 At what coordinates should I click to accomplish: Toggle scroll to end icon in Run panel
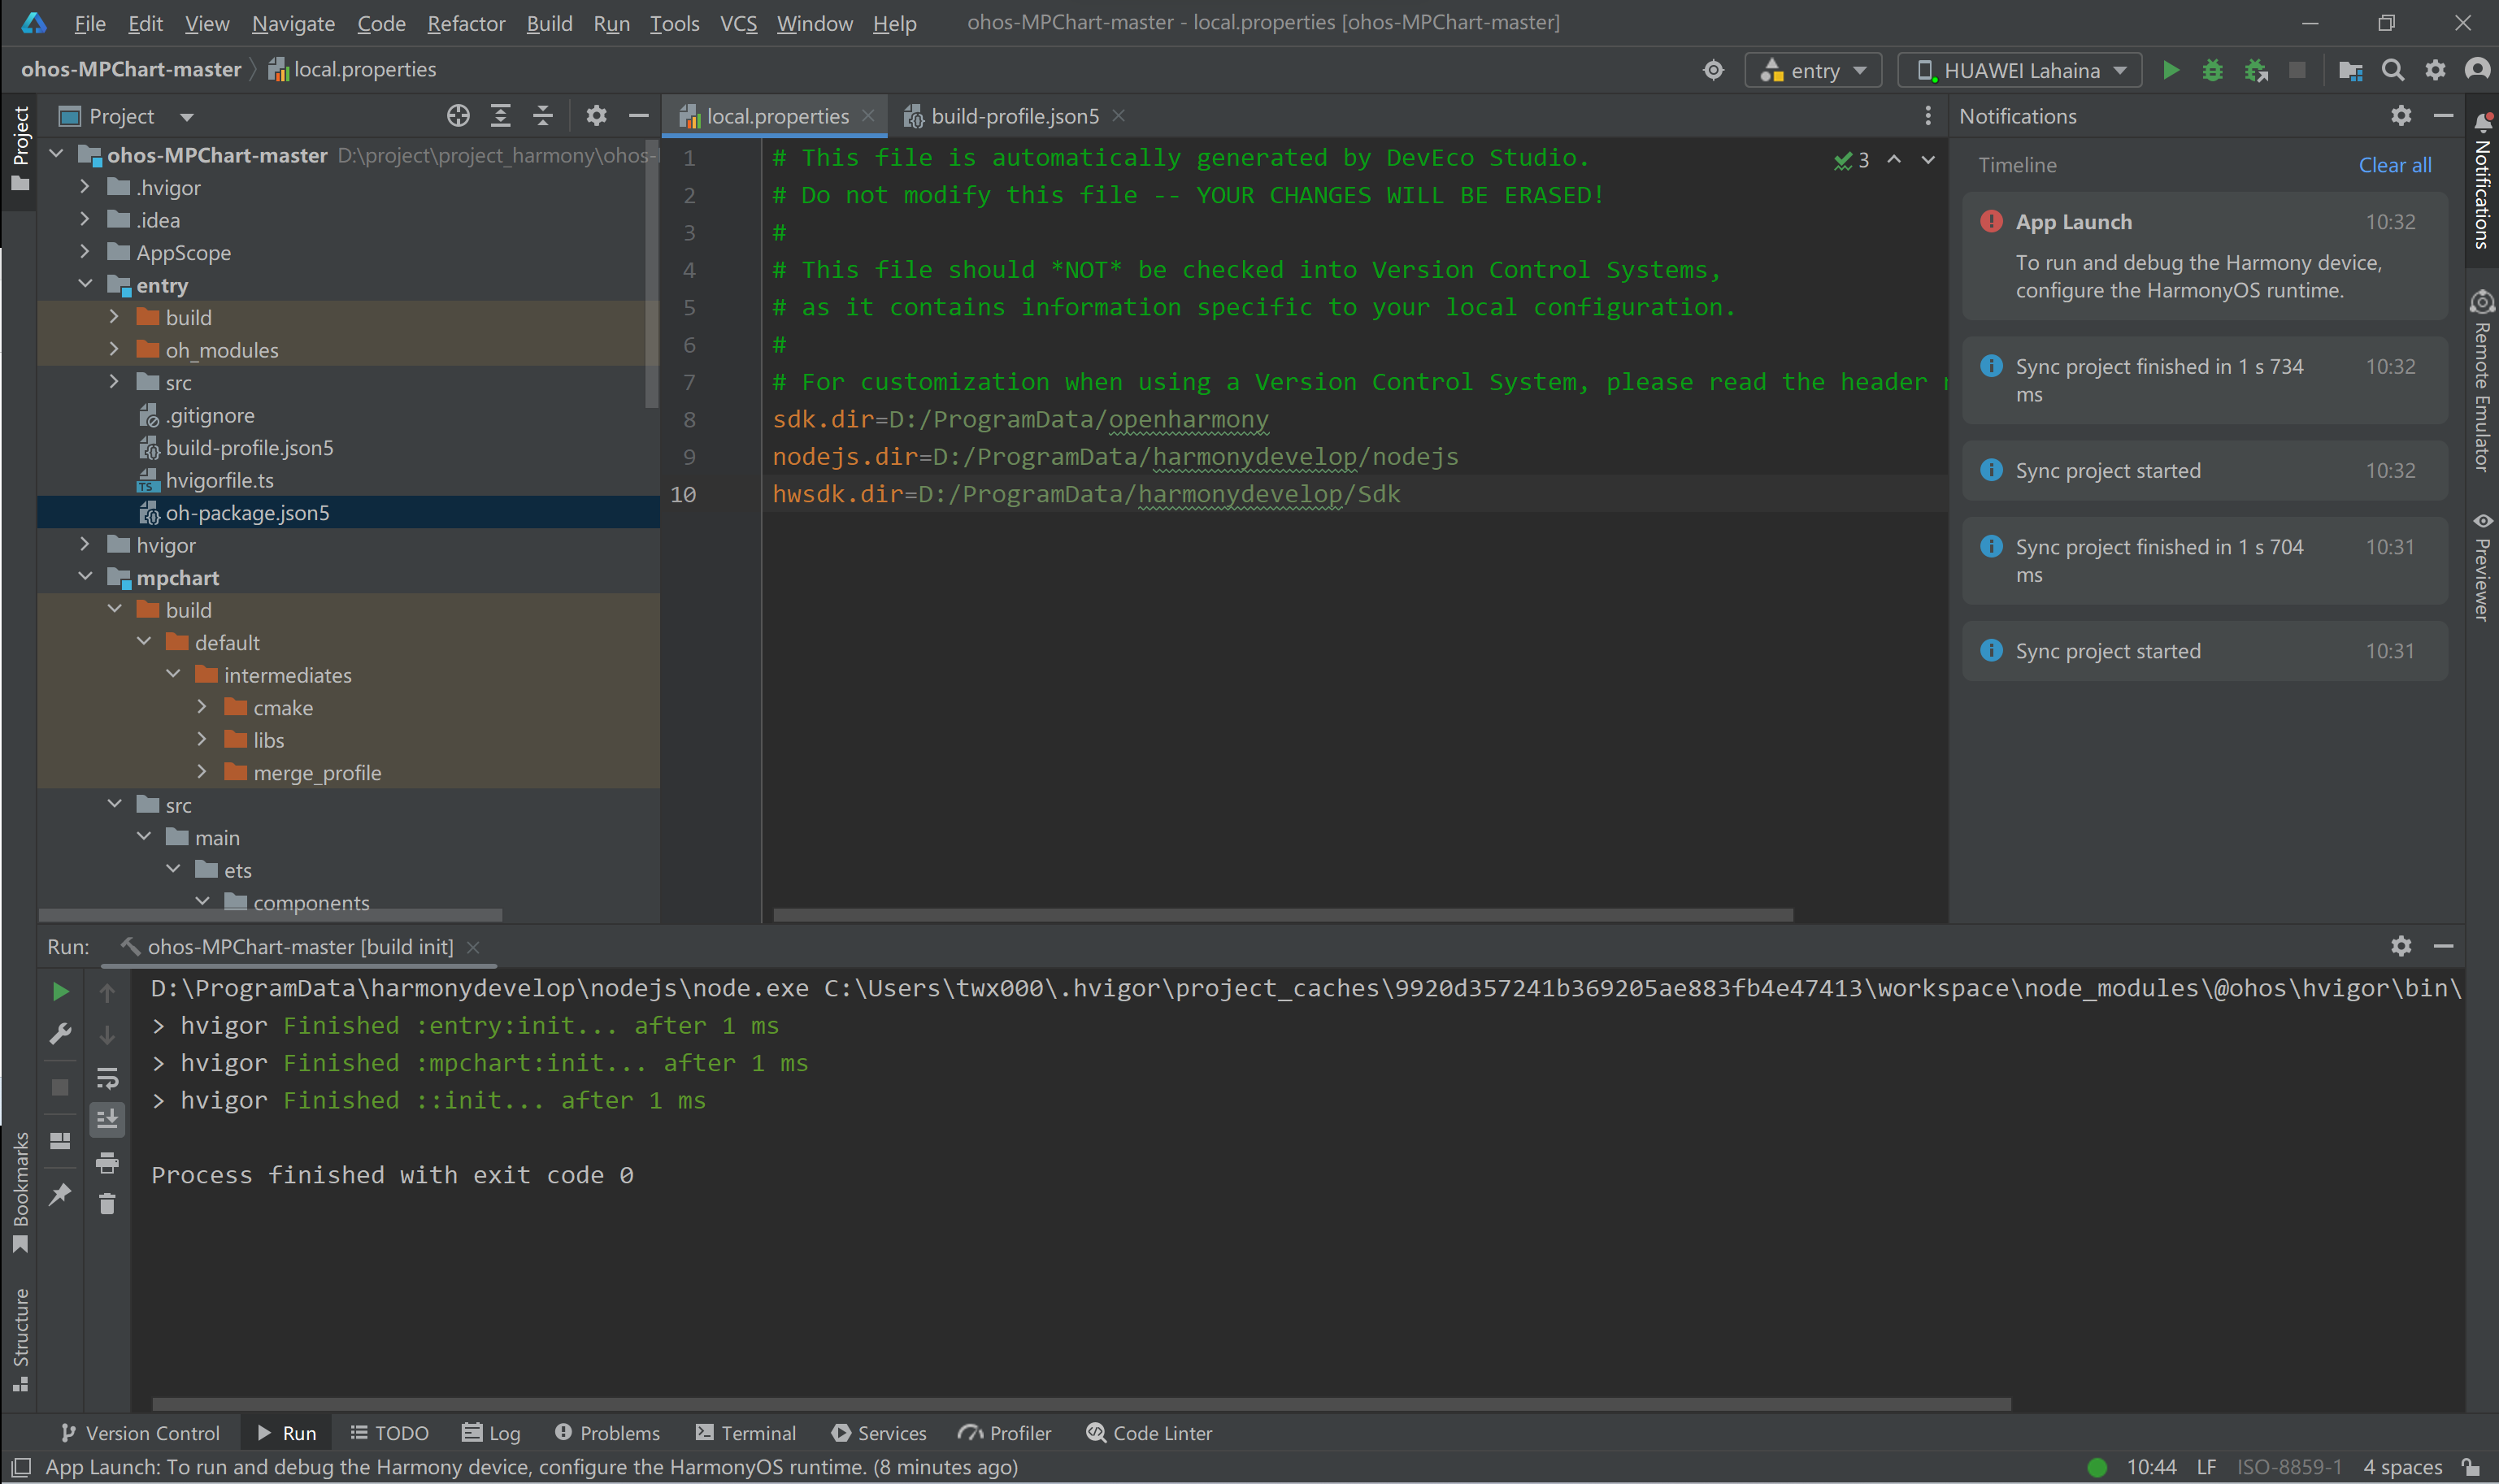pos(107,1120)
